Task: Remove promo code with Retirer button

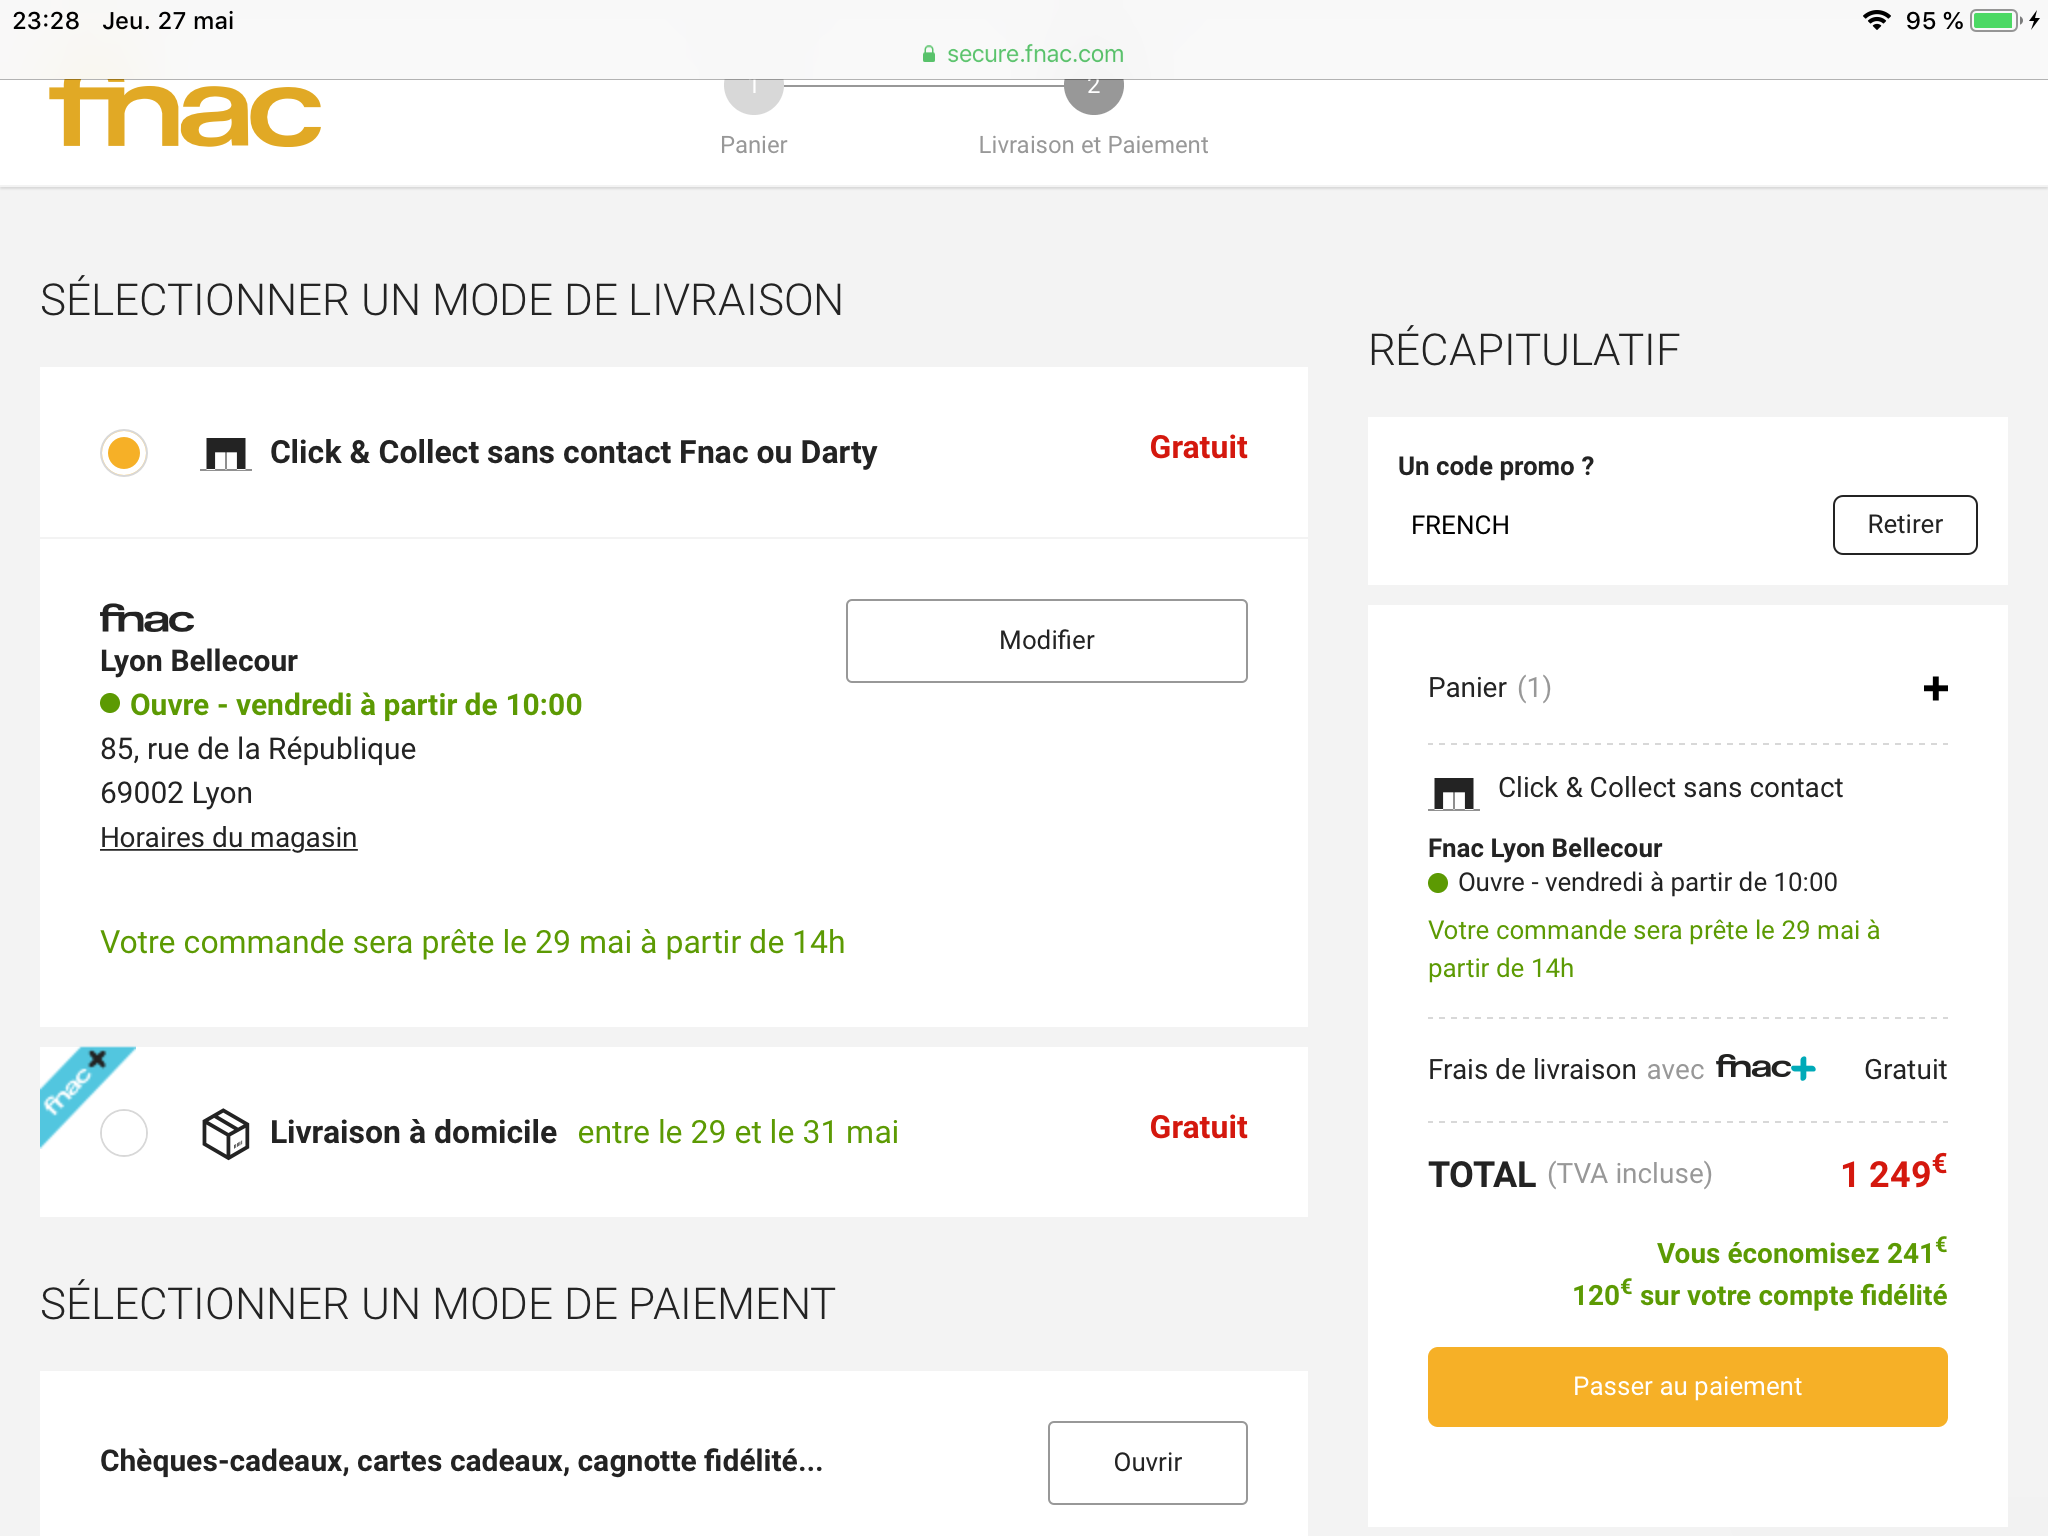Action: (x=1904, y=525)
